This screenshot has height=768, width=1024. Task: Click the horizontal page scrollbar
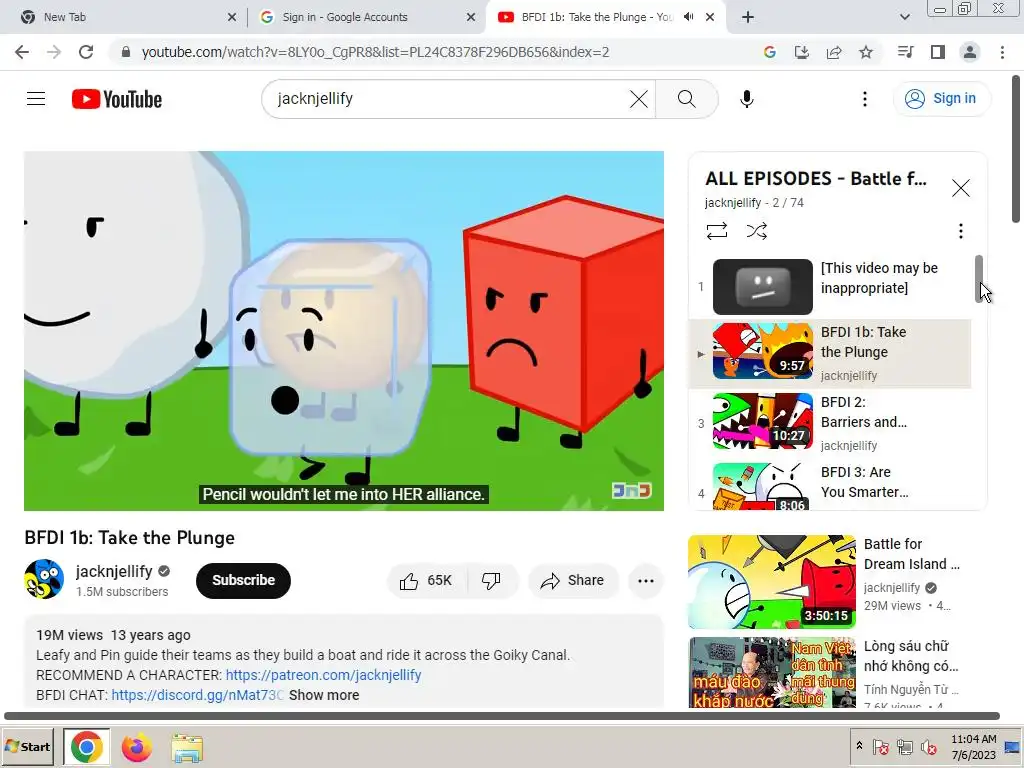tap(502, 716)
